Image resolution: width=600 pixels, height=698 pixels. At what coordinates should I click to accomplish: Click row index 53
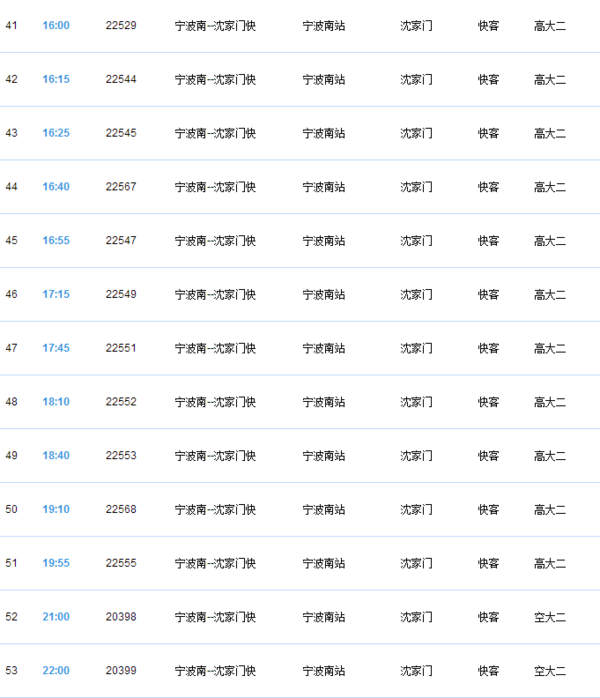coord(12,670)
